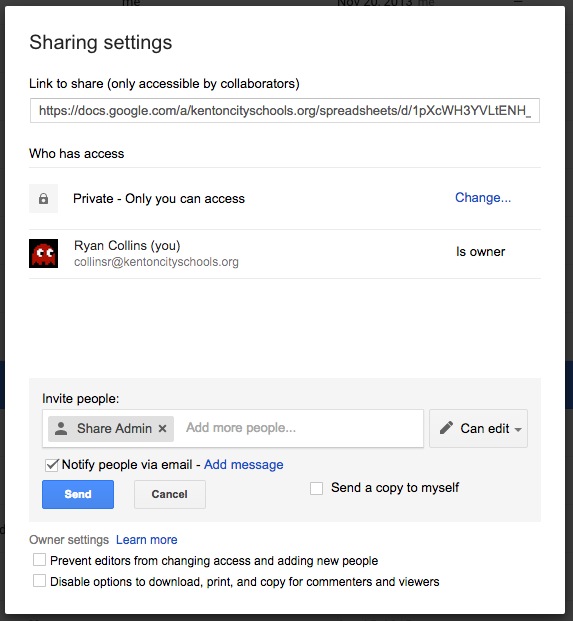Click the person icon in Share Admin chip
Viewport: 573px width, 621px height.
click(x=61, y=429)
